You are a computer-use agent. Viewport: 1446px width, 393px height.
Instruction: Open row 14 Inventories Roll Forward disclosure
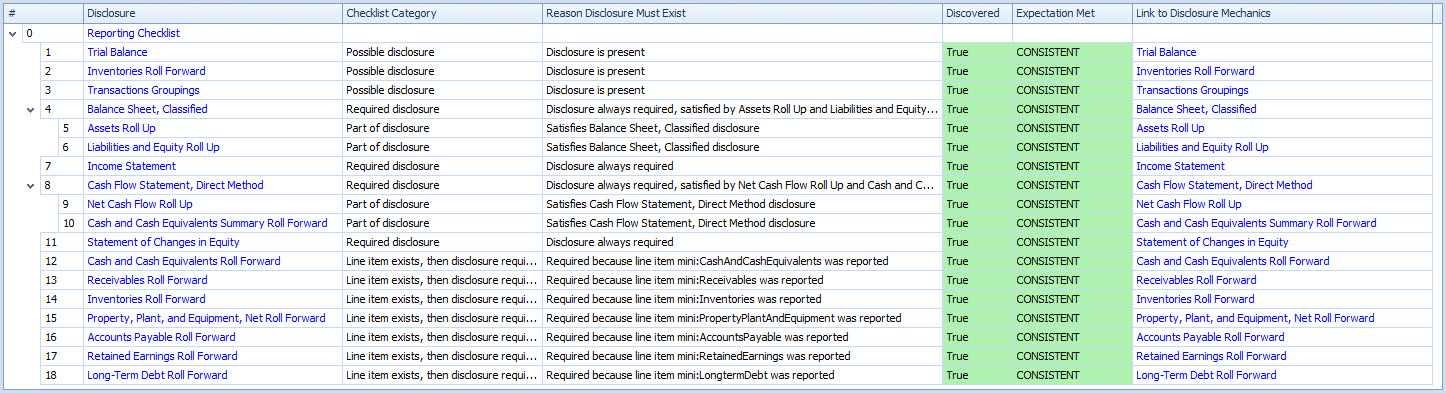click(146, 299)
